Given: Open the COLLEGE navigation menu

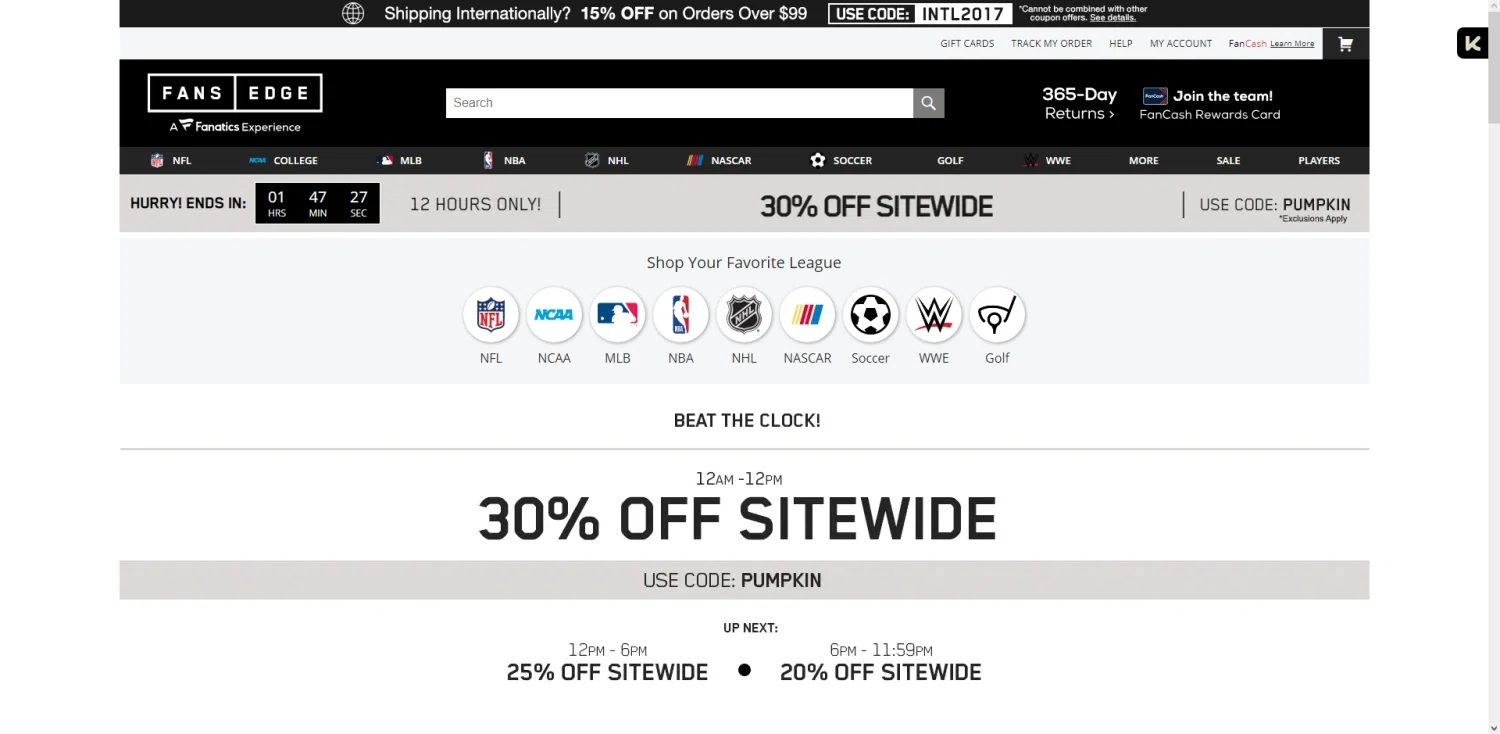Looking at the screenshot, I should coord(284,160).
